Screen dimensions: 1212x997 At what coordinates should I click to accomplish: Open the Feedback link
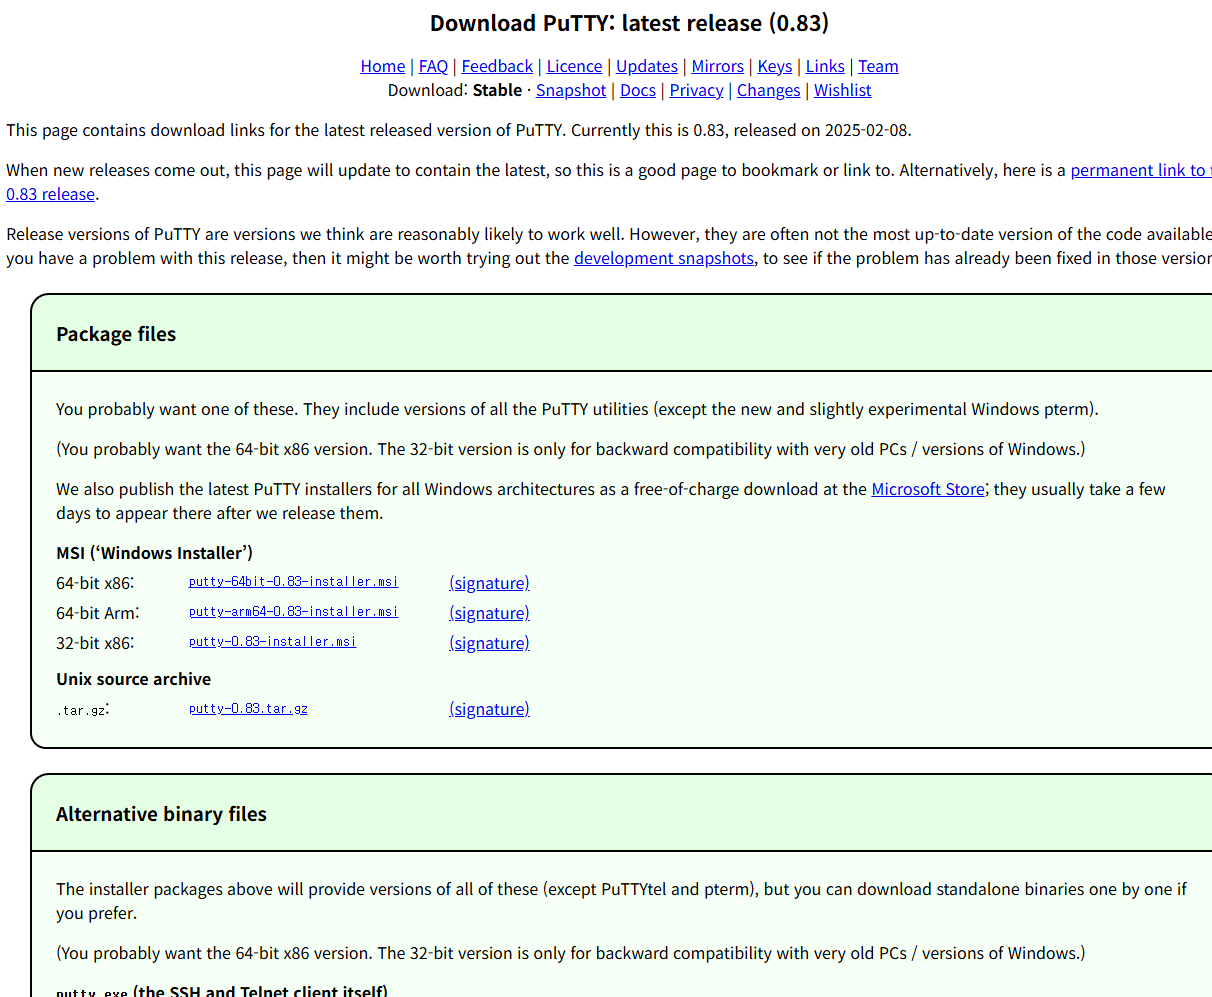pos(497,66)
